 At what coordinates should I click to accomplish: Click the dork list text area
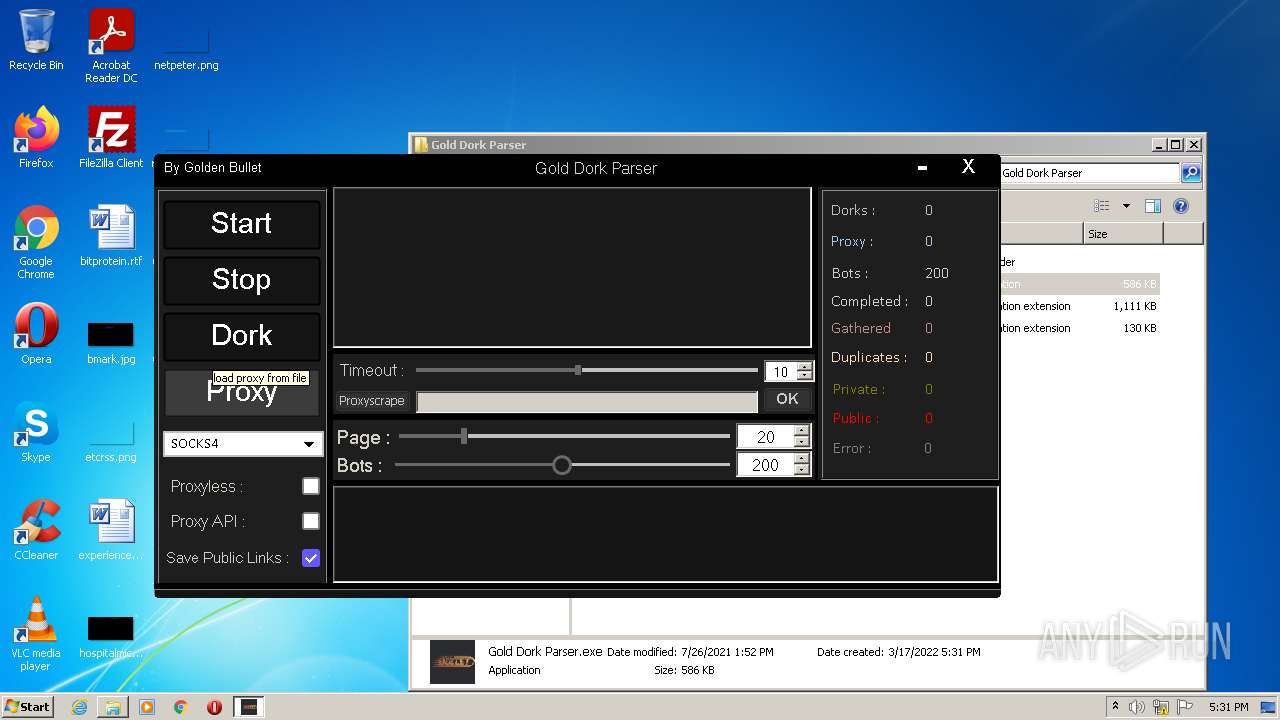click(x=572, y=268)
